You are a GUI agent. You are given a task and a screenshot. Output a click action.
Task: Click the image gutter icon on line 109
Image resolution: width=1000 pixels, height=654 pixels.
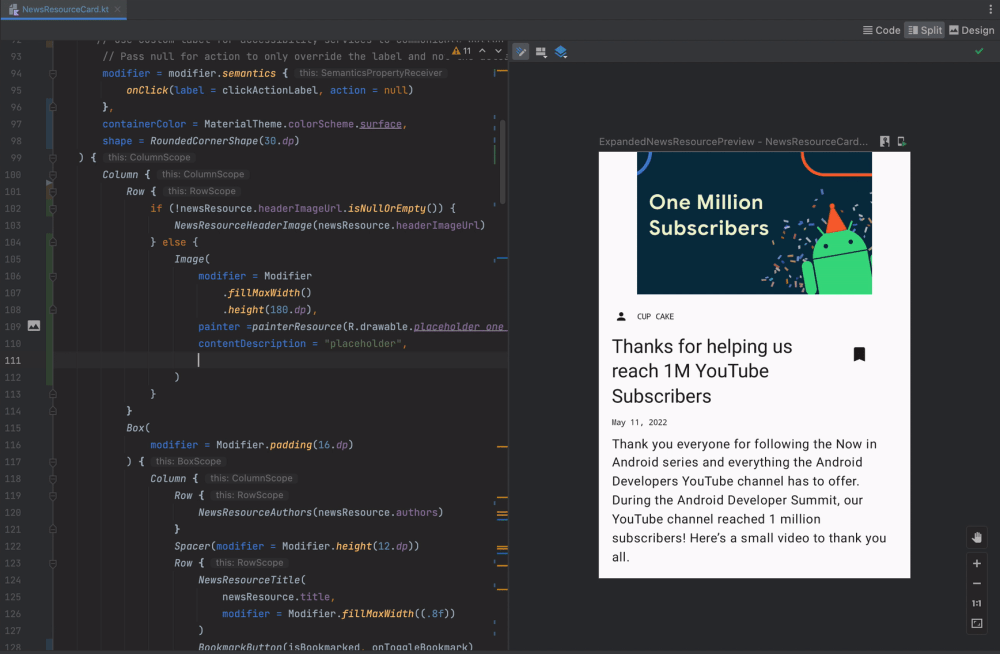(33, 326)
